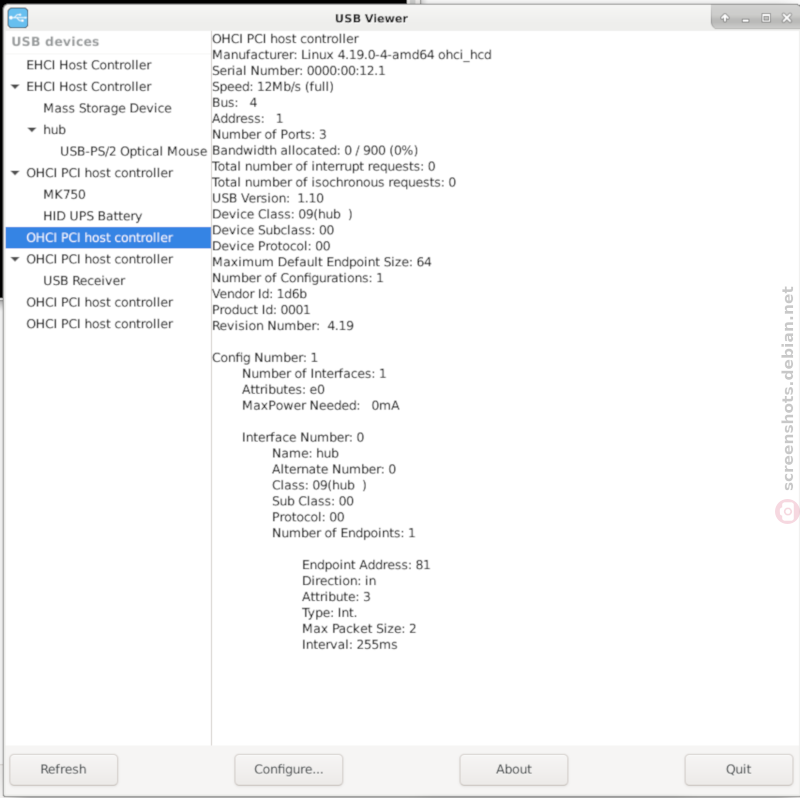This screenshot has width=800, height=798.
Task: Select USB Receiver device
Action: click(x=84, y=281)
